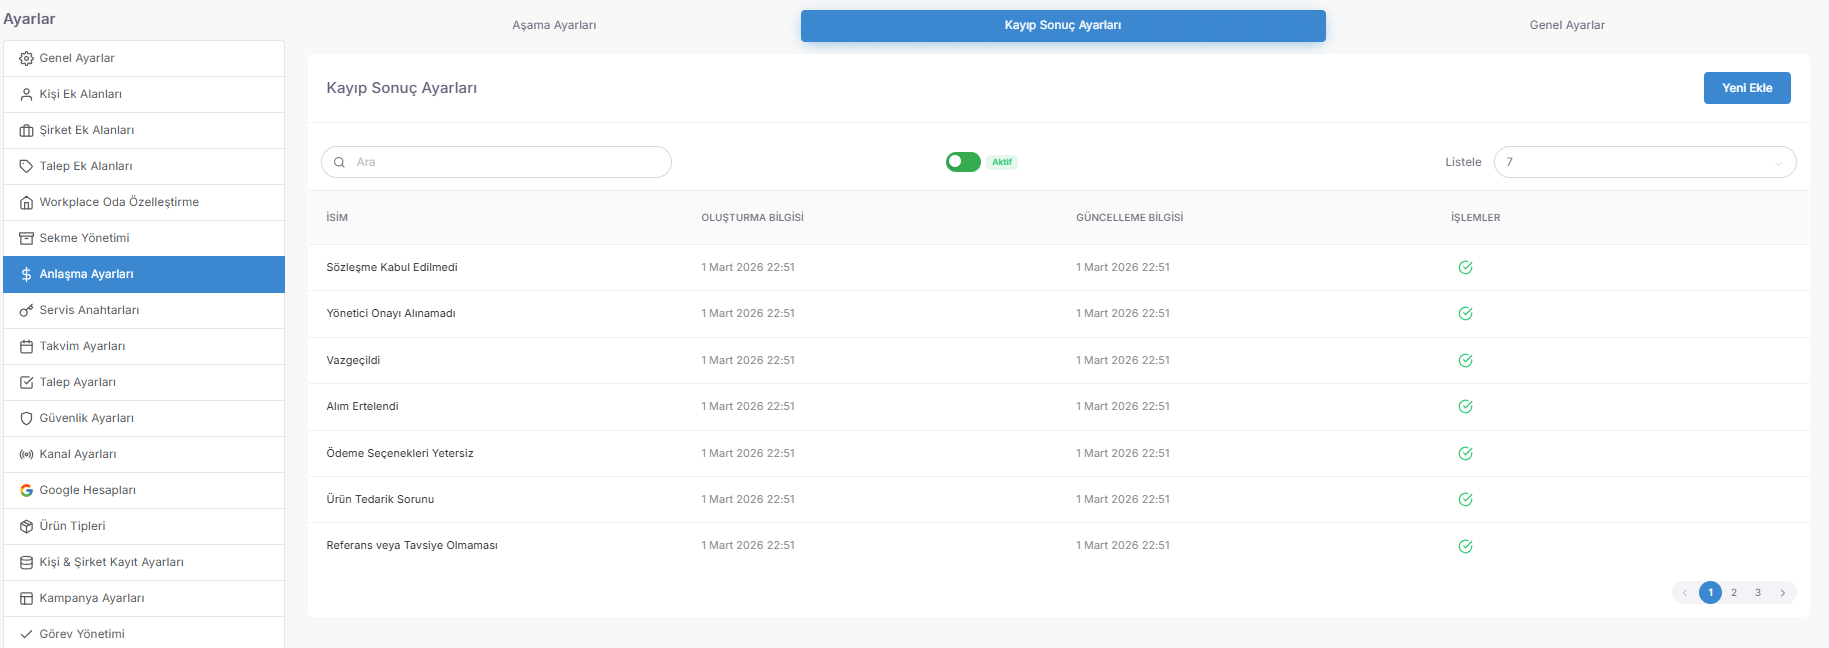Click the Ürün Tipleri box icon
This screenshot has height=648, width=1829.
[x=26, y=526]
